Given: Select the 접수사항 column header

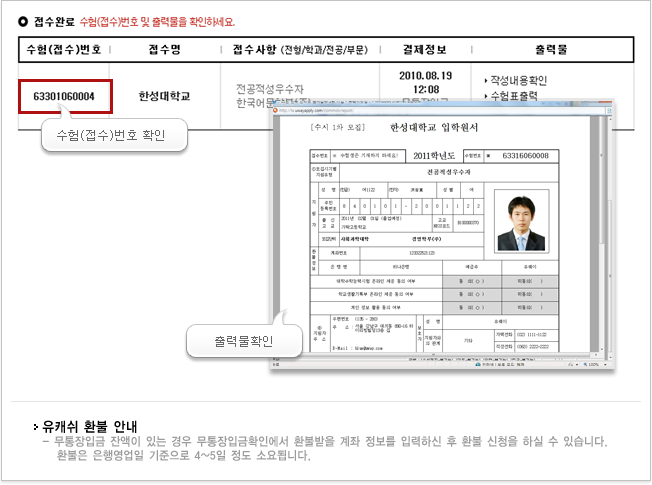Looking at the screenshot, I should [x=300, y=50].
